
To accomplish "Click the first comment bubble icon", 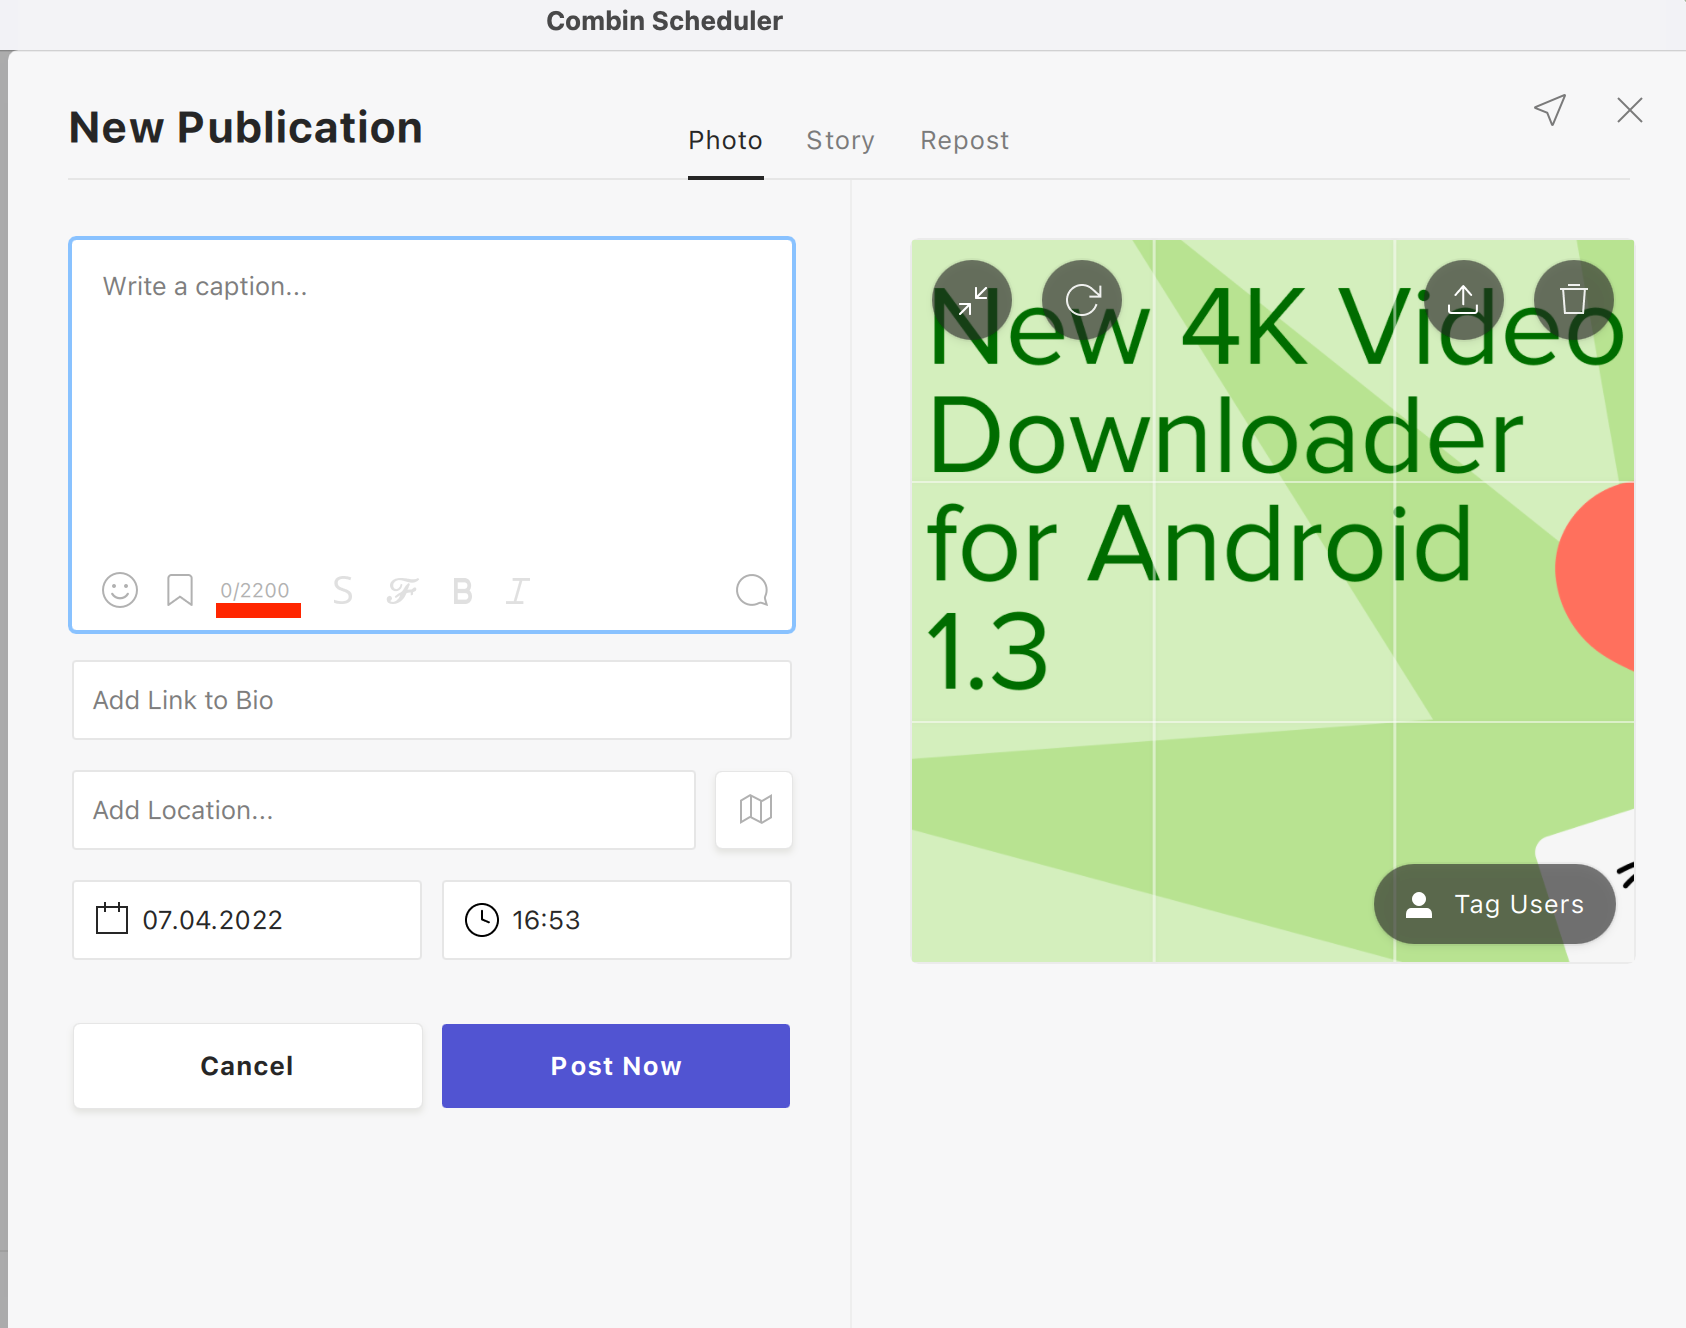I will [x=752, y=591].
